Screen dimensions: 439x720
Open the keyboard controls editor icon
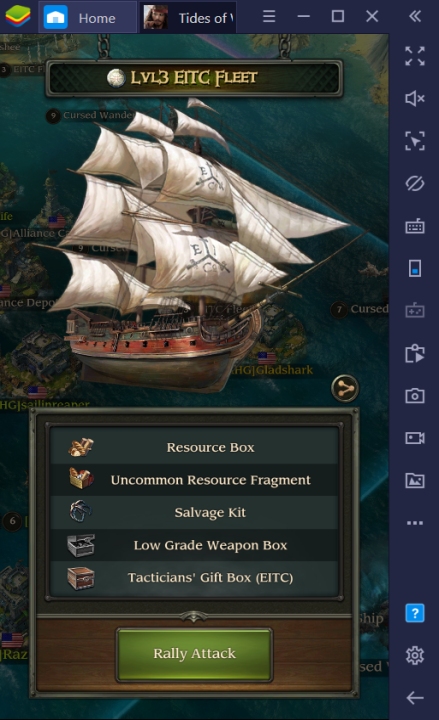click(x=415, y=226)
